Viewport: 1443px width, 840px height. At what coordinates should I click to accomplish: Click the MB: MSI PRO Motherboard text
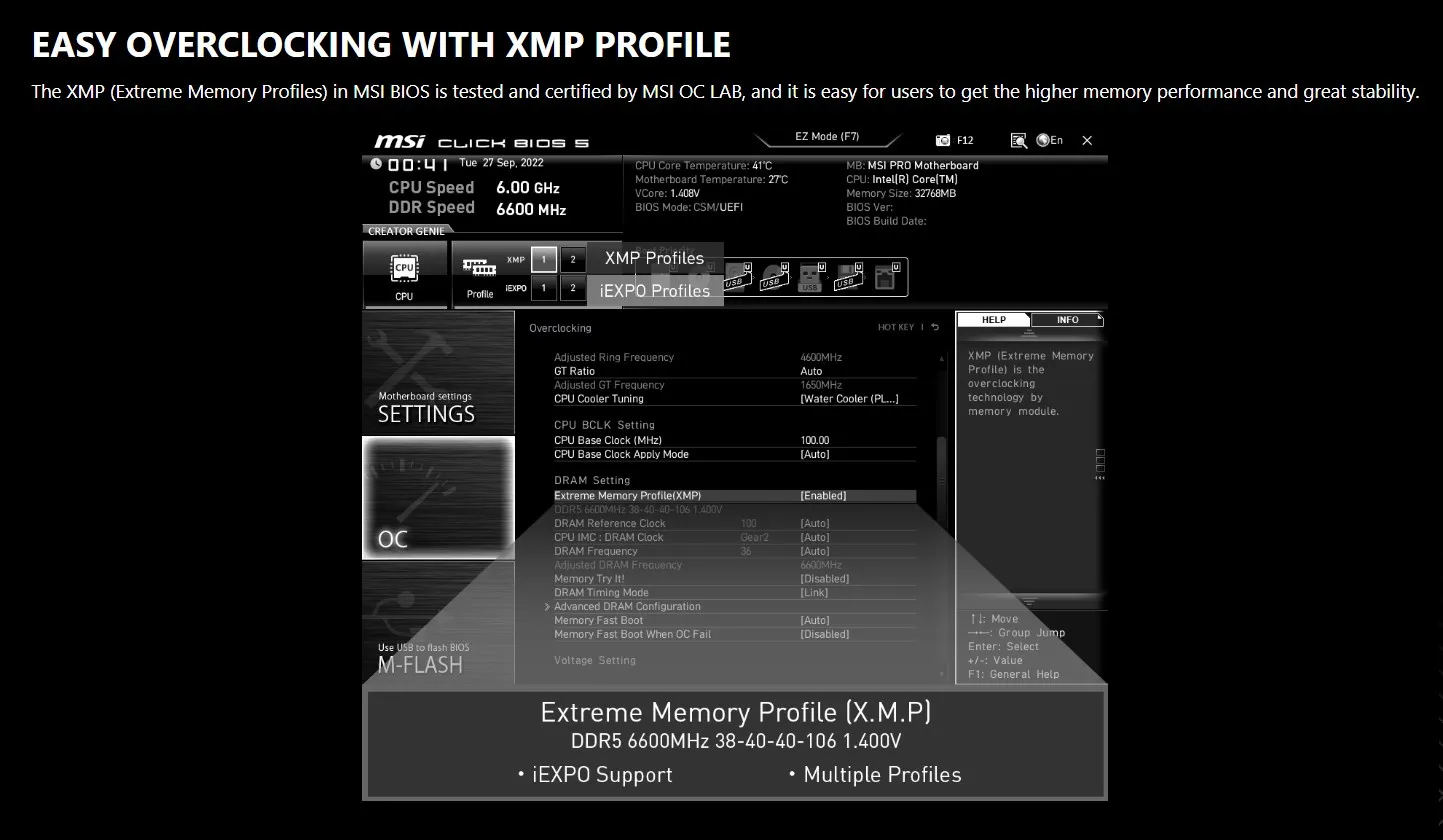pos(912,166)
